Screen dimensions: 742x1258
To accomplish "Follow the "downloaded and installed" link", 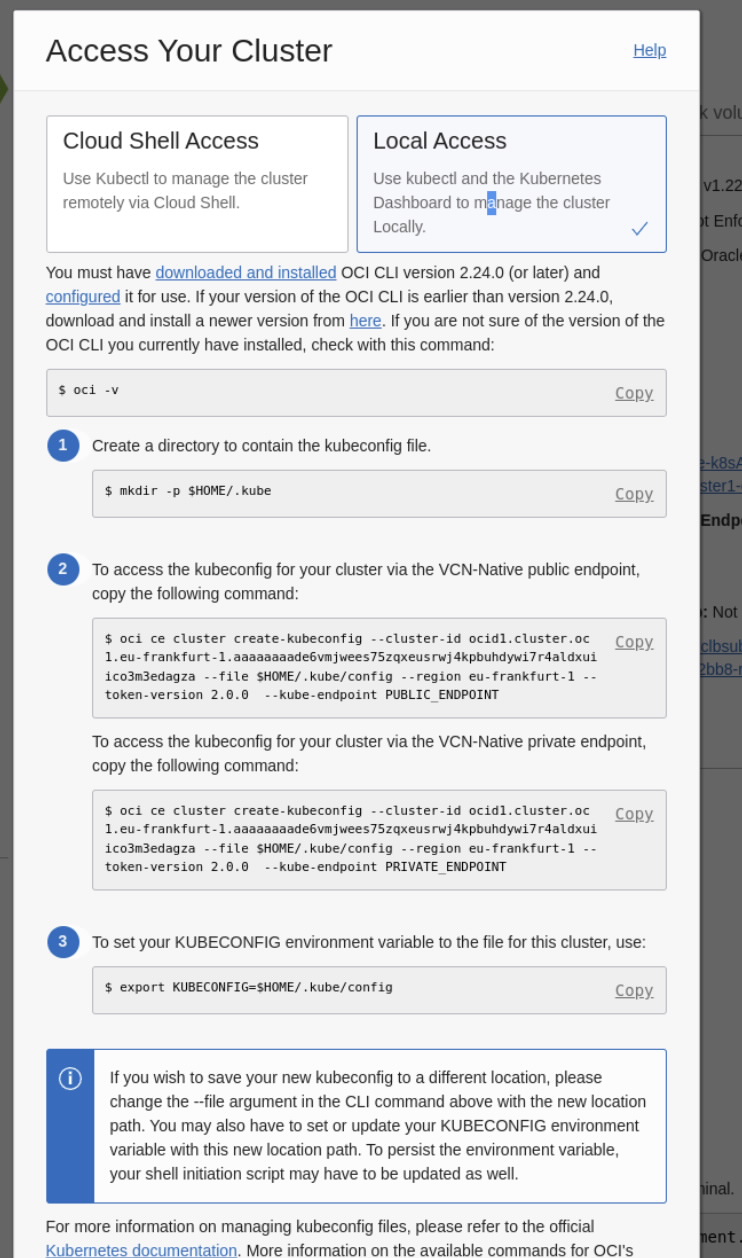I will (x=246, y=272).
